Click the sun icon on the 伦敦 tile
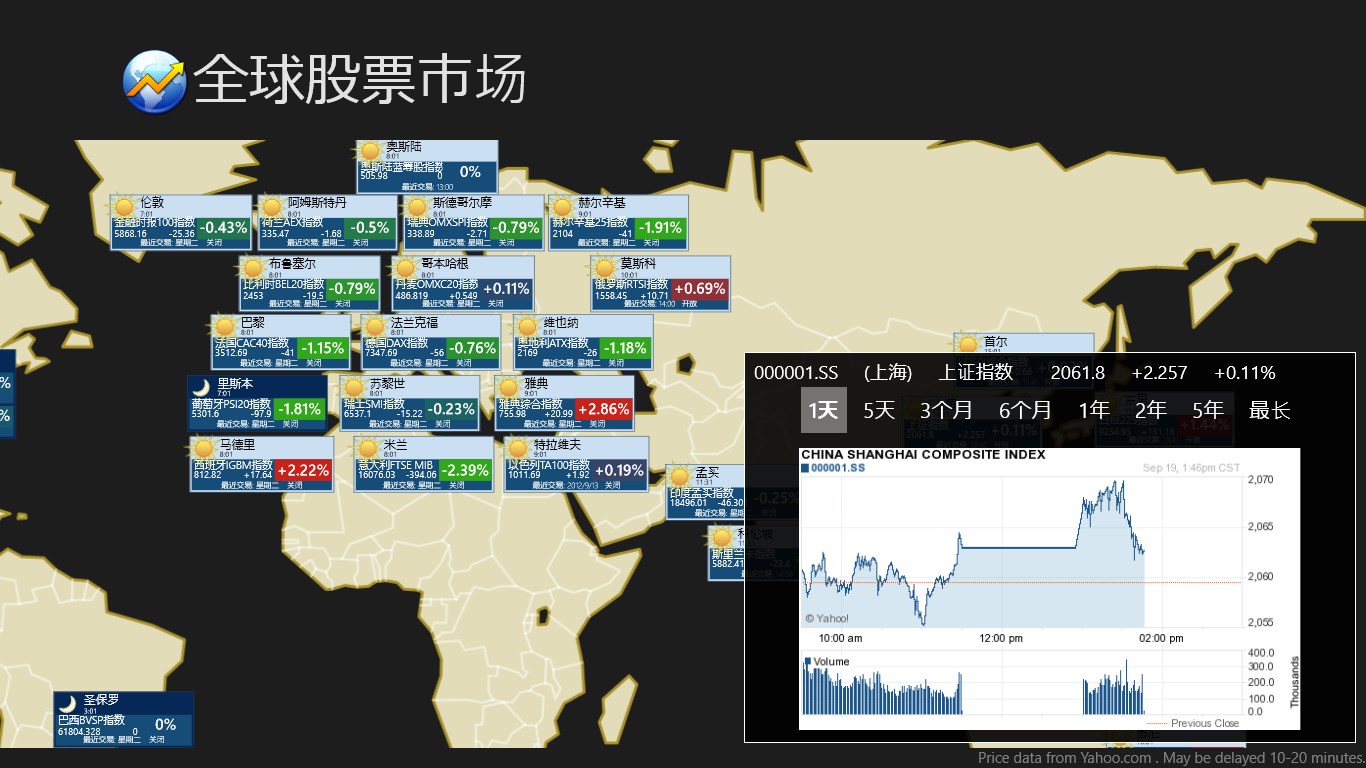This screenshot has height=768, width=1366. [x=126, y=206]
